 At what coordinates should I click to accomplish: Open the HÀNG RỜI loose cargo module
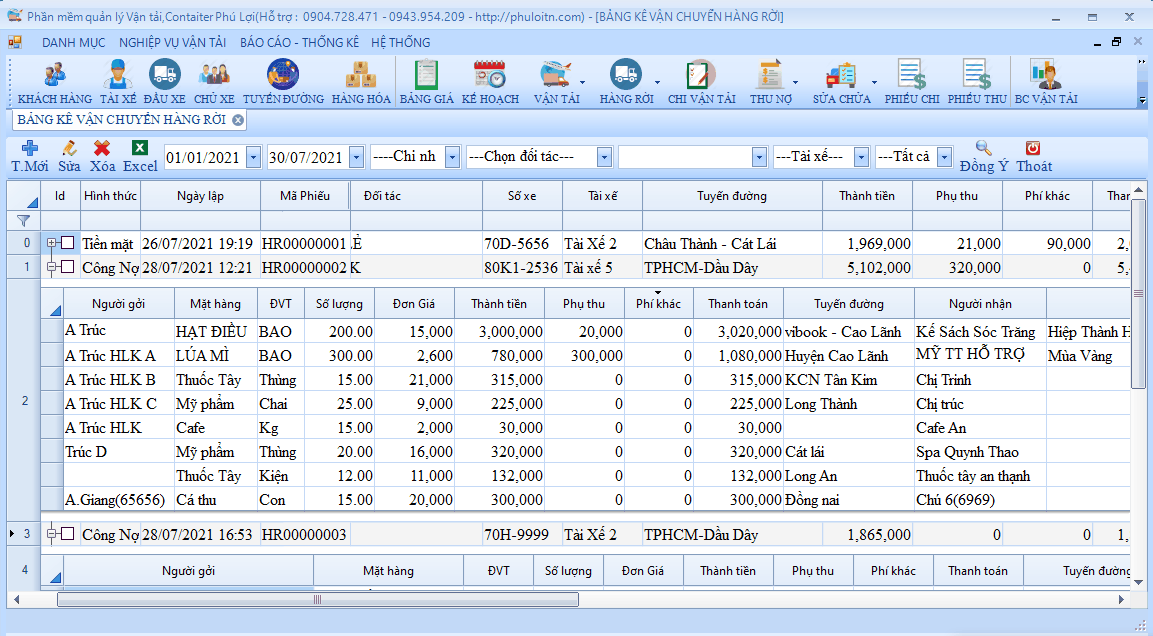(x=626, y=82)
